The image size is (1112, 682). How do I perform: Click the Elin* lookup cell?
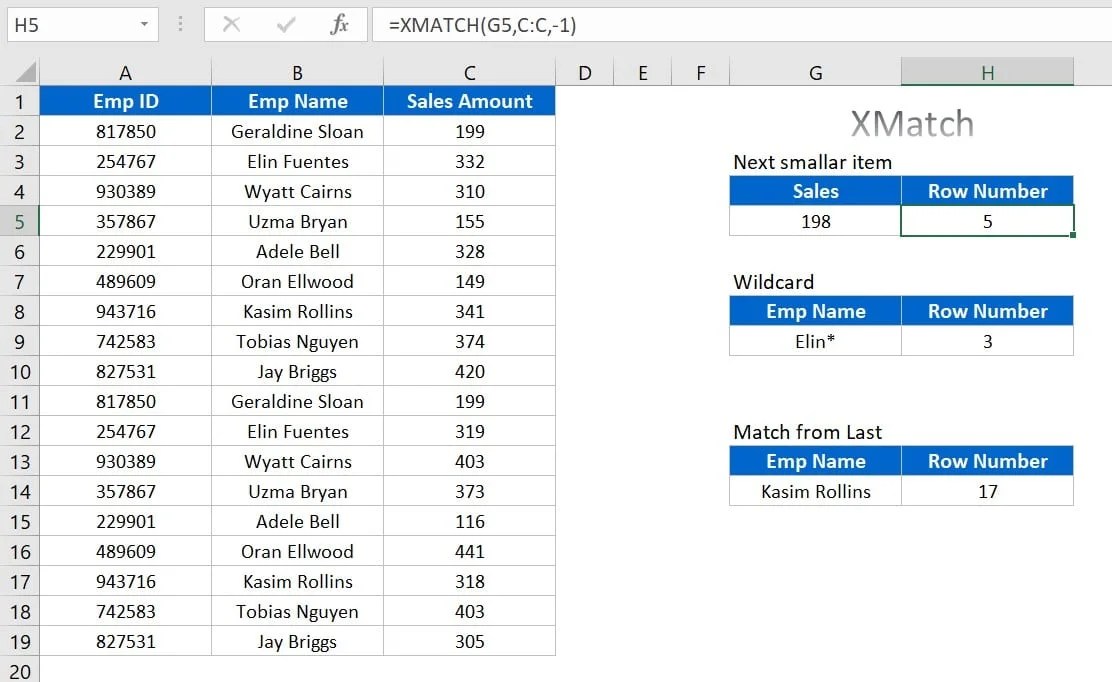tap(816, 342)
